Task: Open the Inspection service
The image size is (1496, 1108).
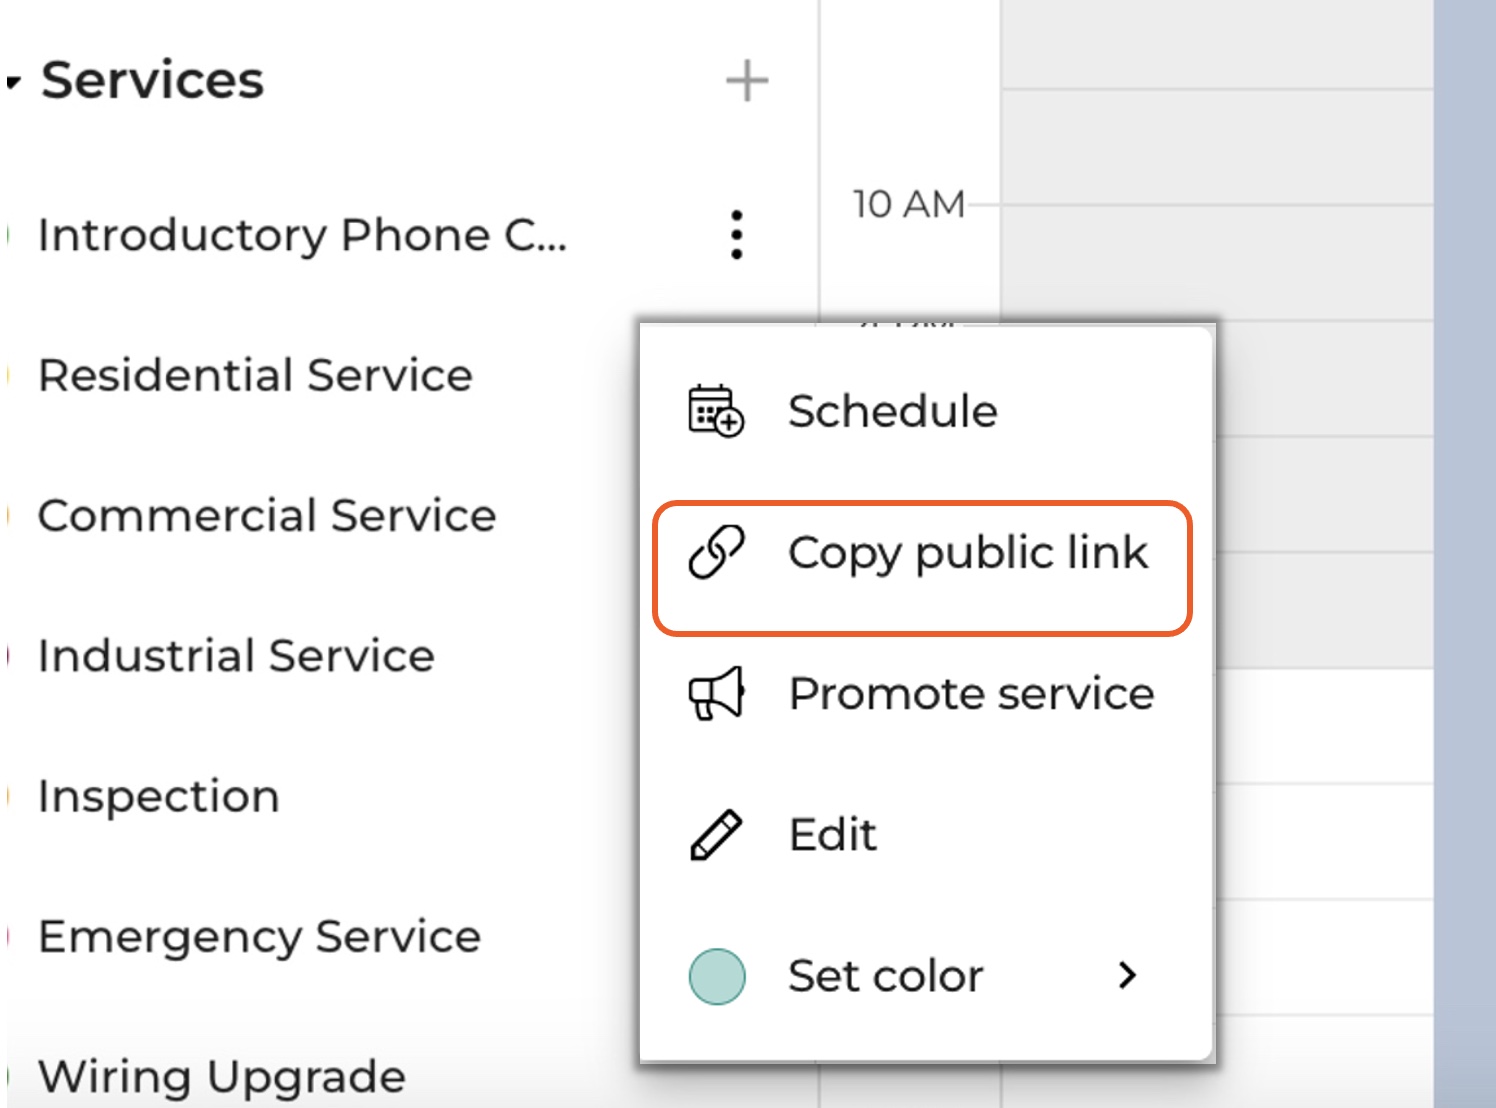Action: (x=158, y=797)
